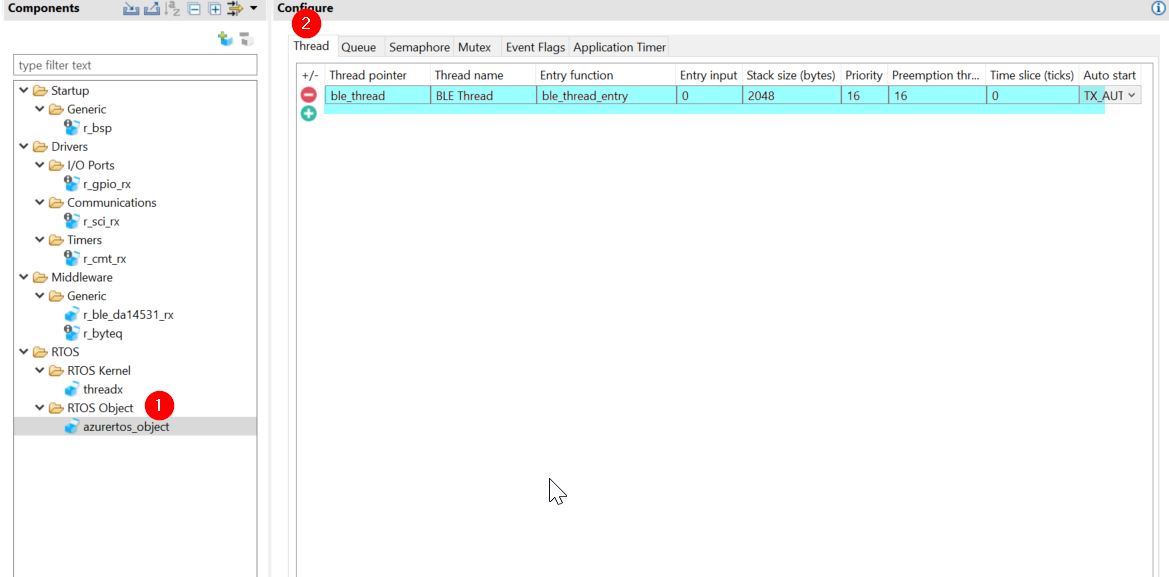Click the 'Auto start' column header
The image size is (1169, 577).
coord(1110,75)
